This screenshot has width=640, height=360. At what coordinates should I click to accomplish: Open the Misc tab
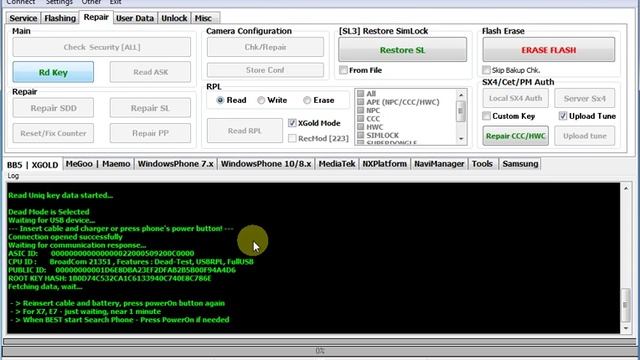click(203, 18)
